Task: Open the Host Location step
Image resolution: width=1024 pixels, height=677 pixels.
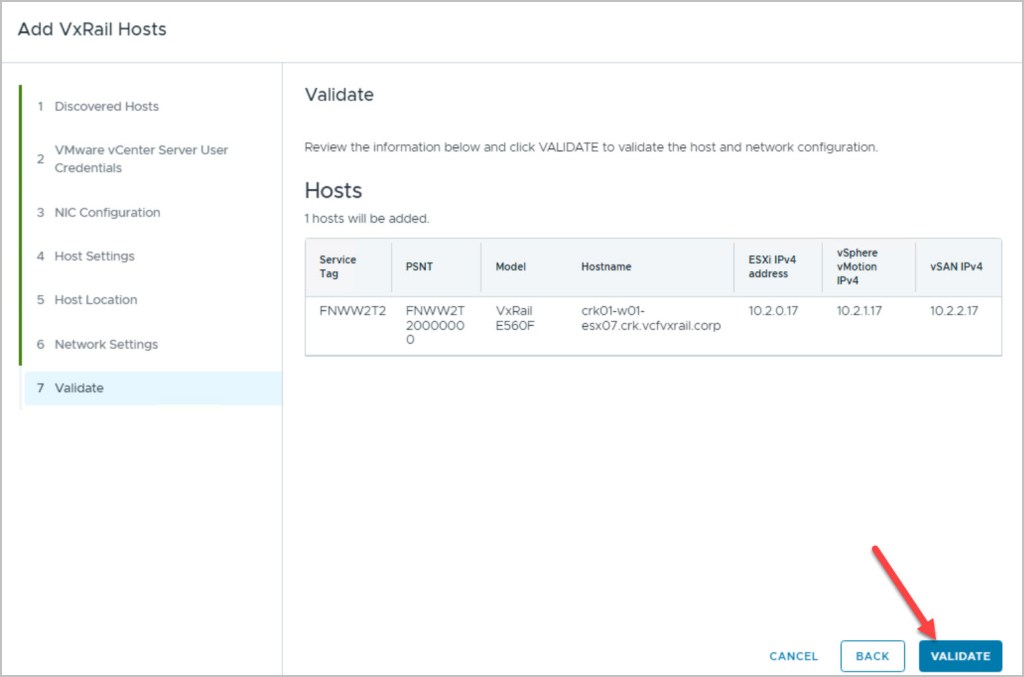Action: pos(96,300)
